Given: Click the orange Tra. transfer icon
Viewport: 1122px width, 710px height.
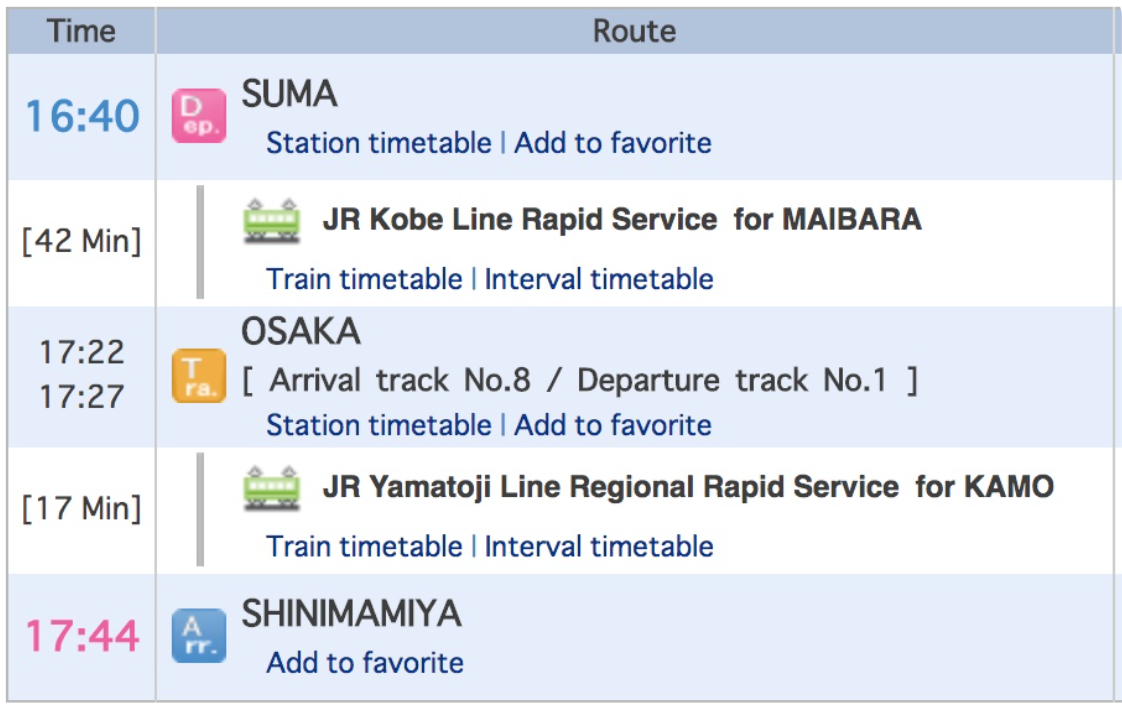Looking at the screenshot, I should [199, 376].
